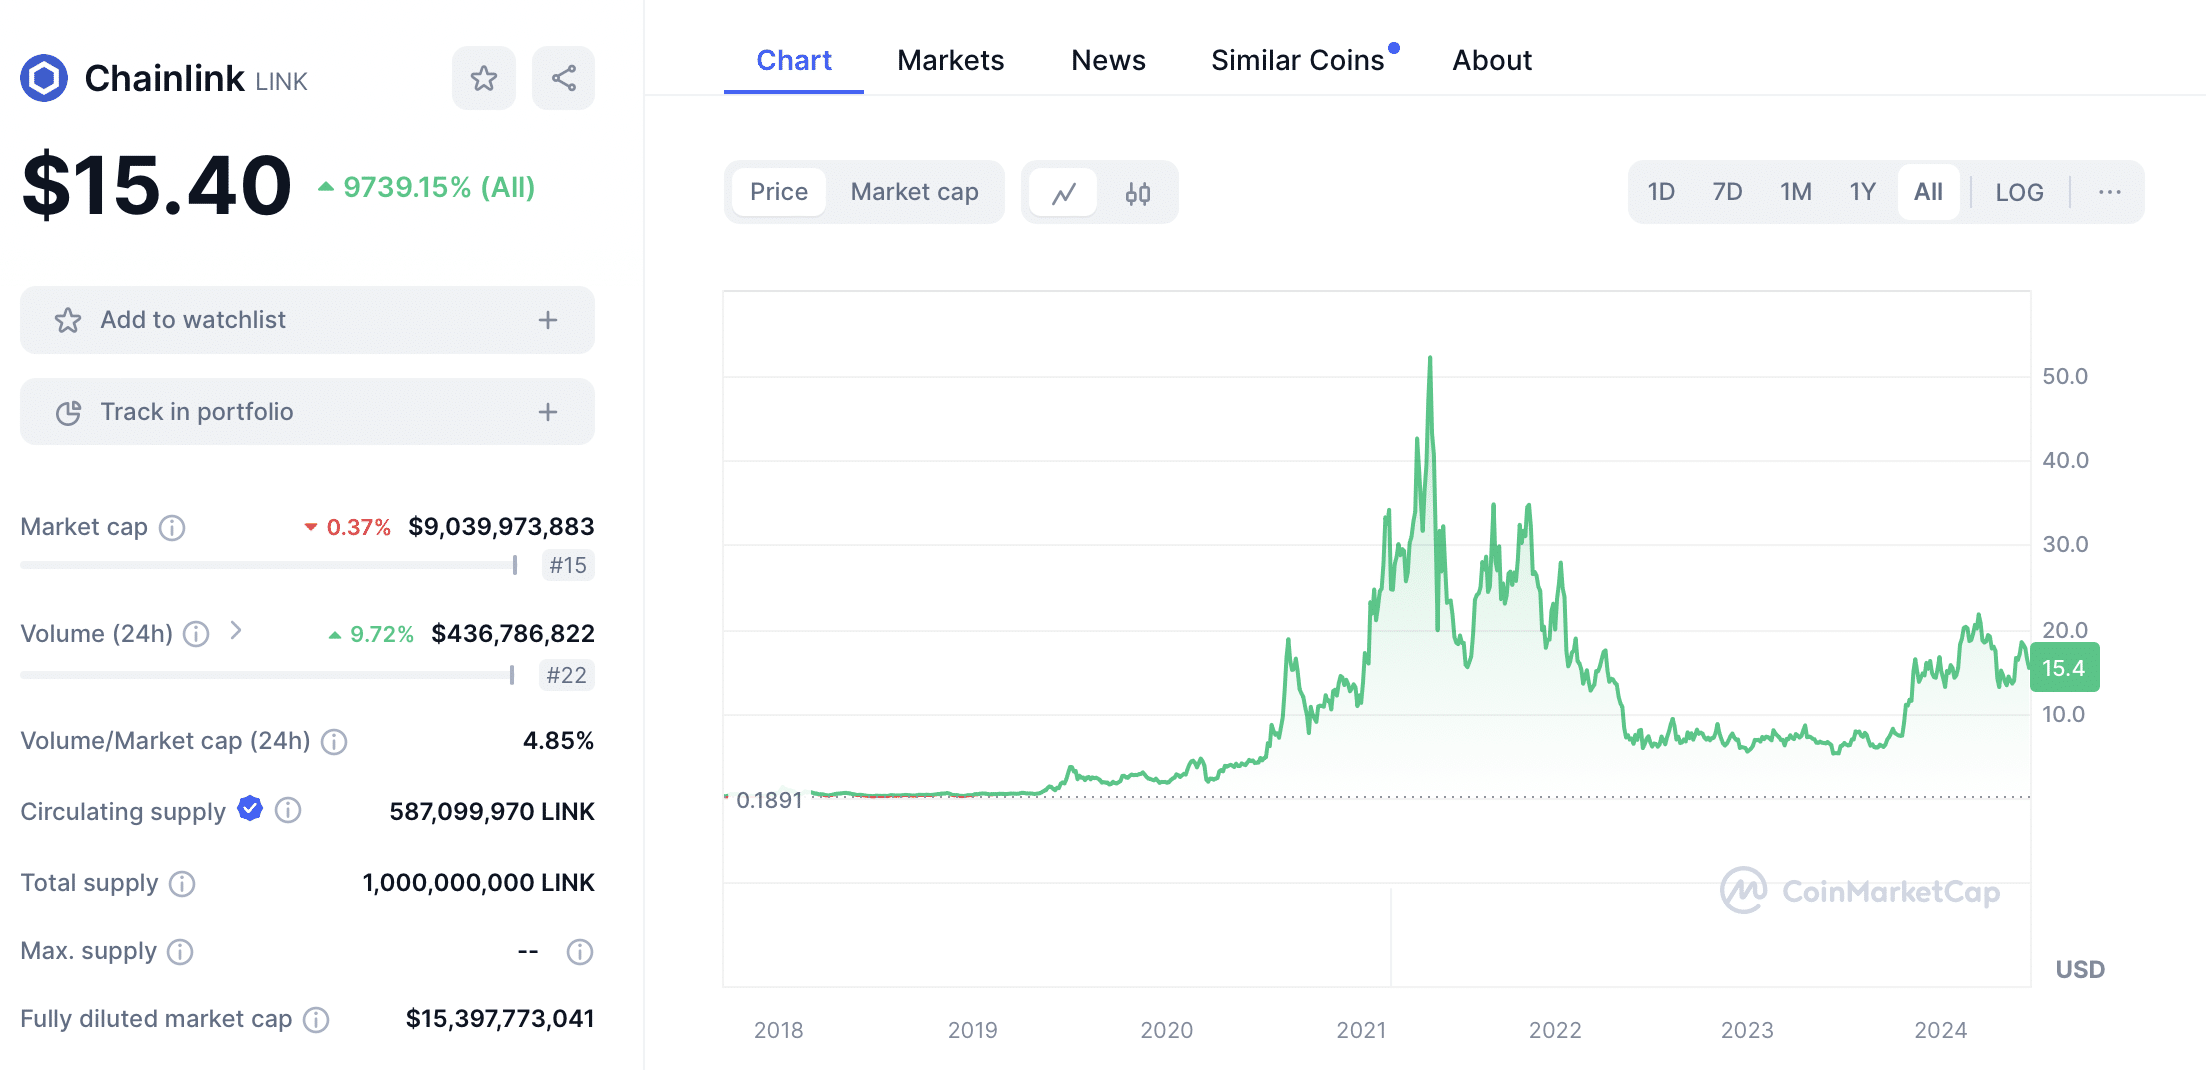Set chart range to All

click(x=1928, y=192)
